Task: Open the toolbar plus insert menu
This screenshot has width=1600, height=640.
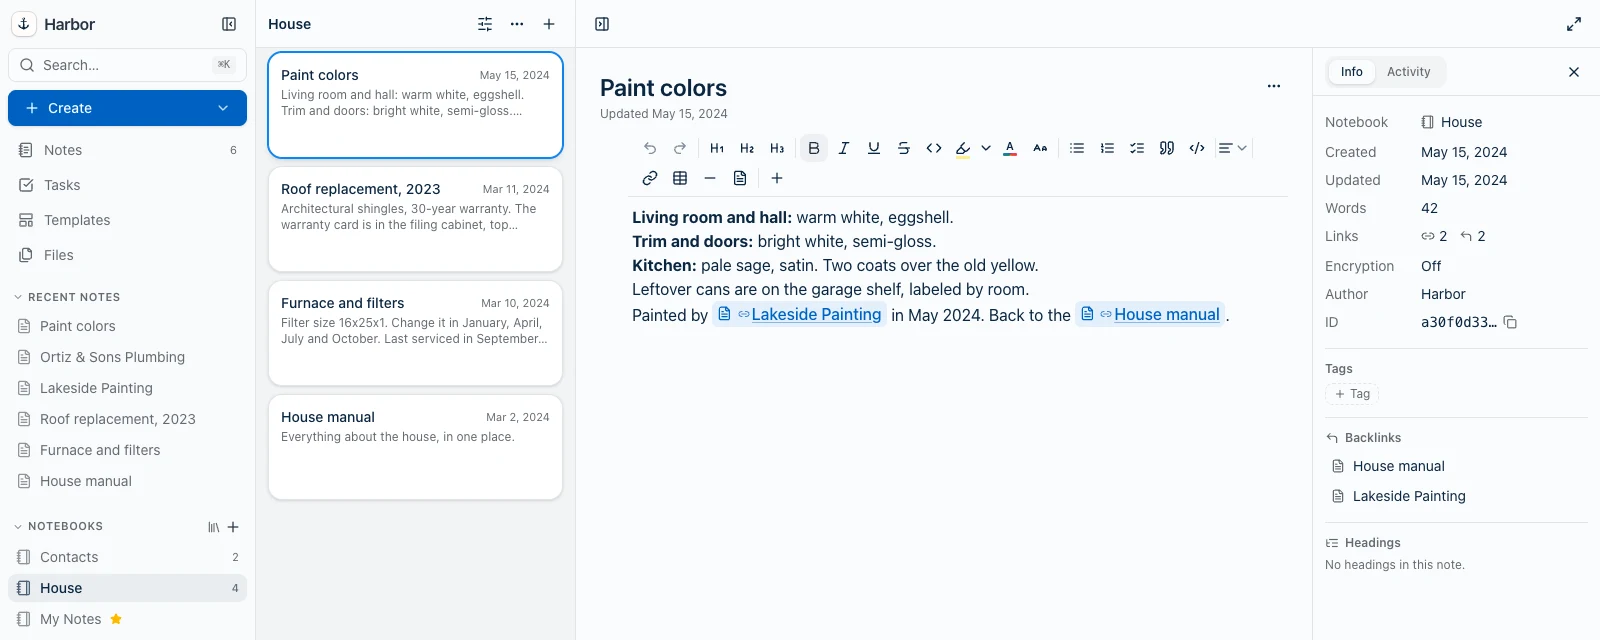Action: point(777,178)
